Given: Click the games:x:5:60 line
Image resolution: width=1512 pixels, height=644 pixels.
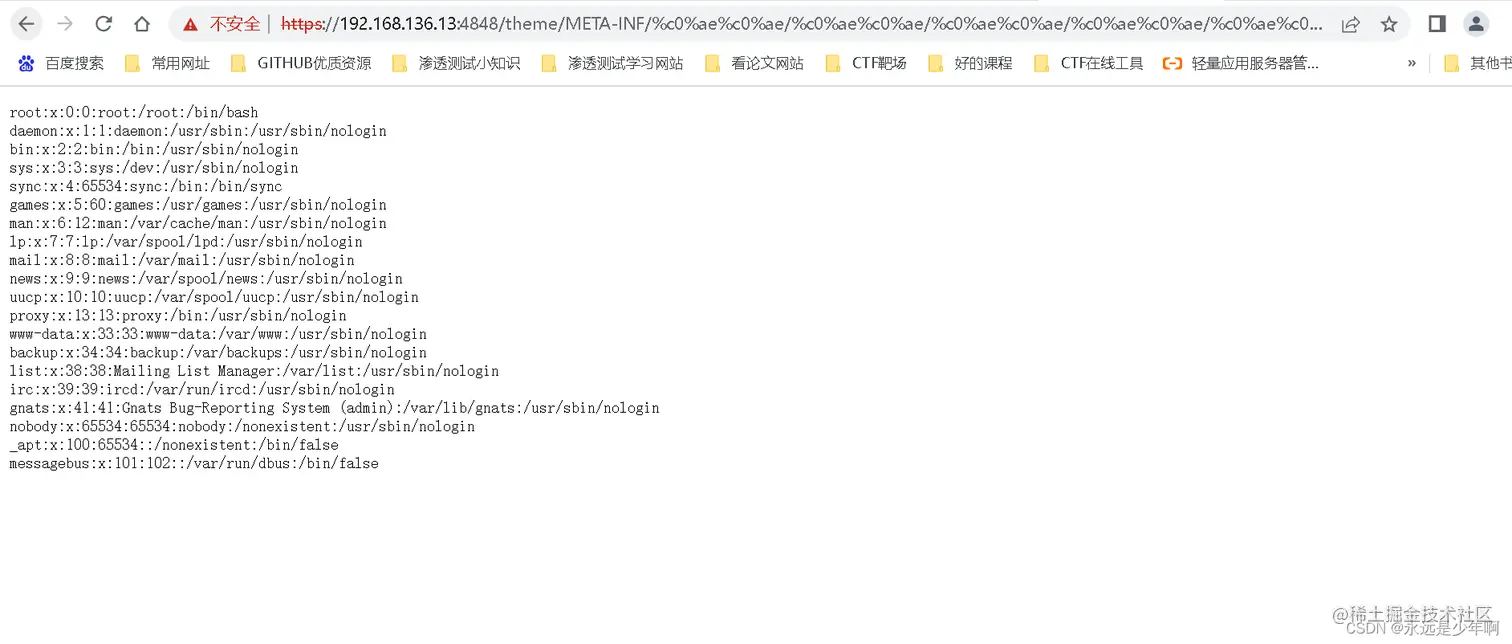Looking at the screenshot, I should (198, 205).
